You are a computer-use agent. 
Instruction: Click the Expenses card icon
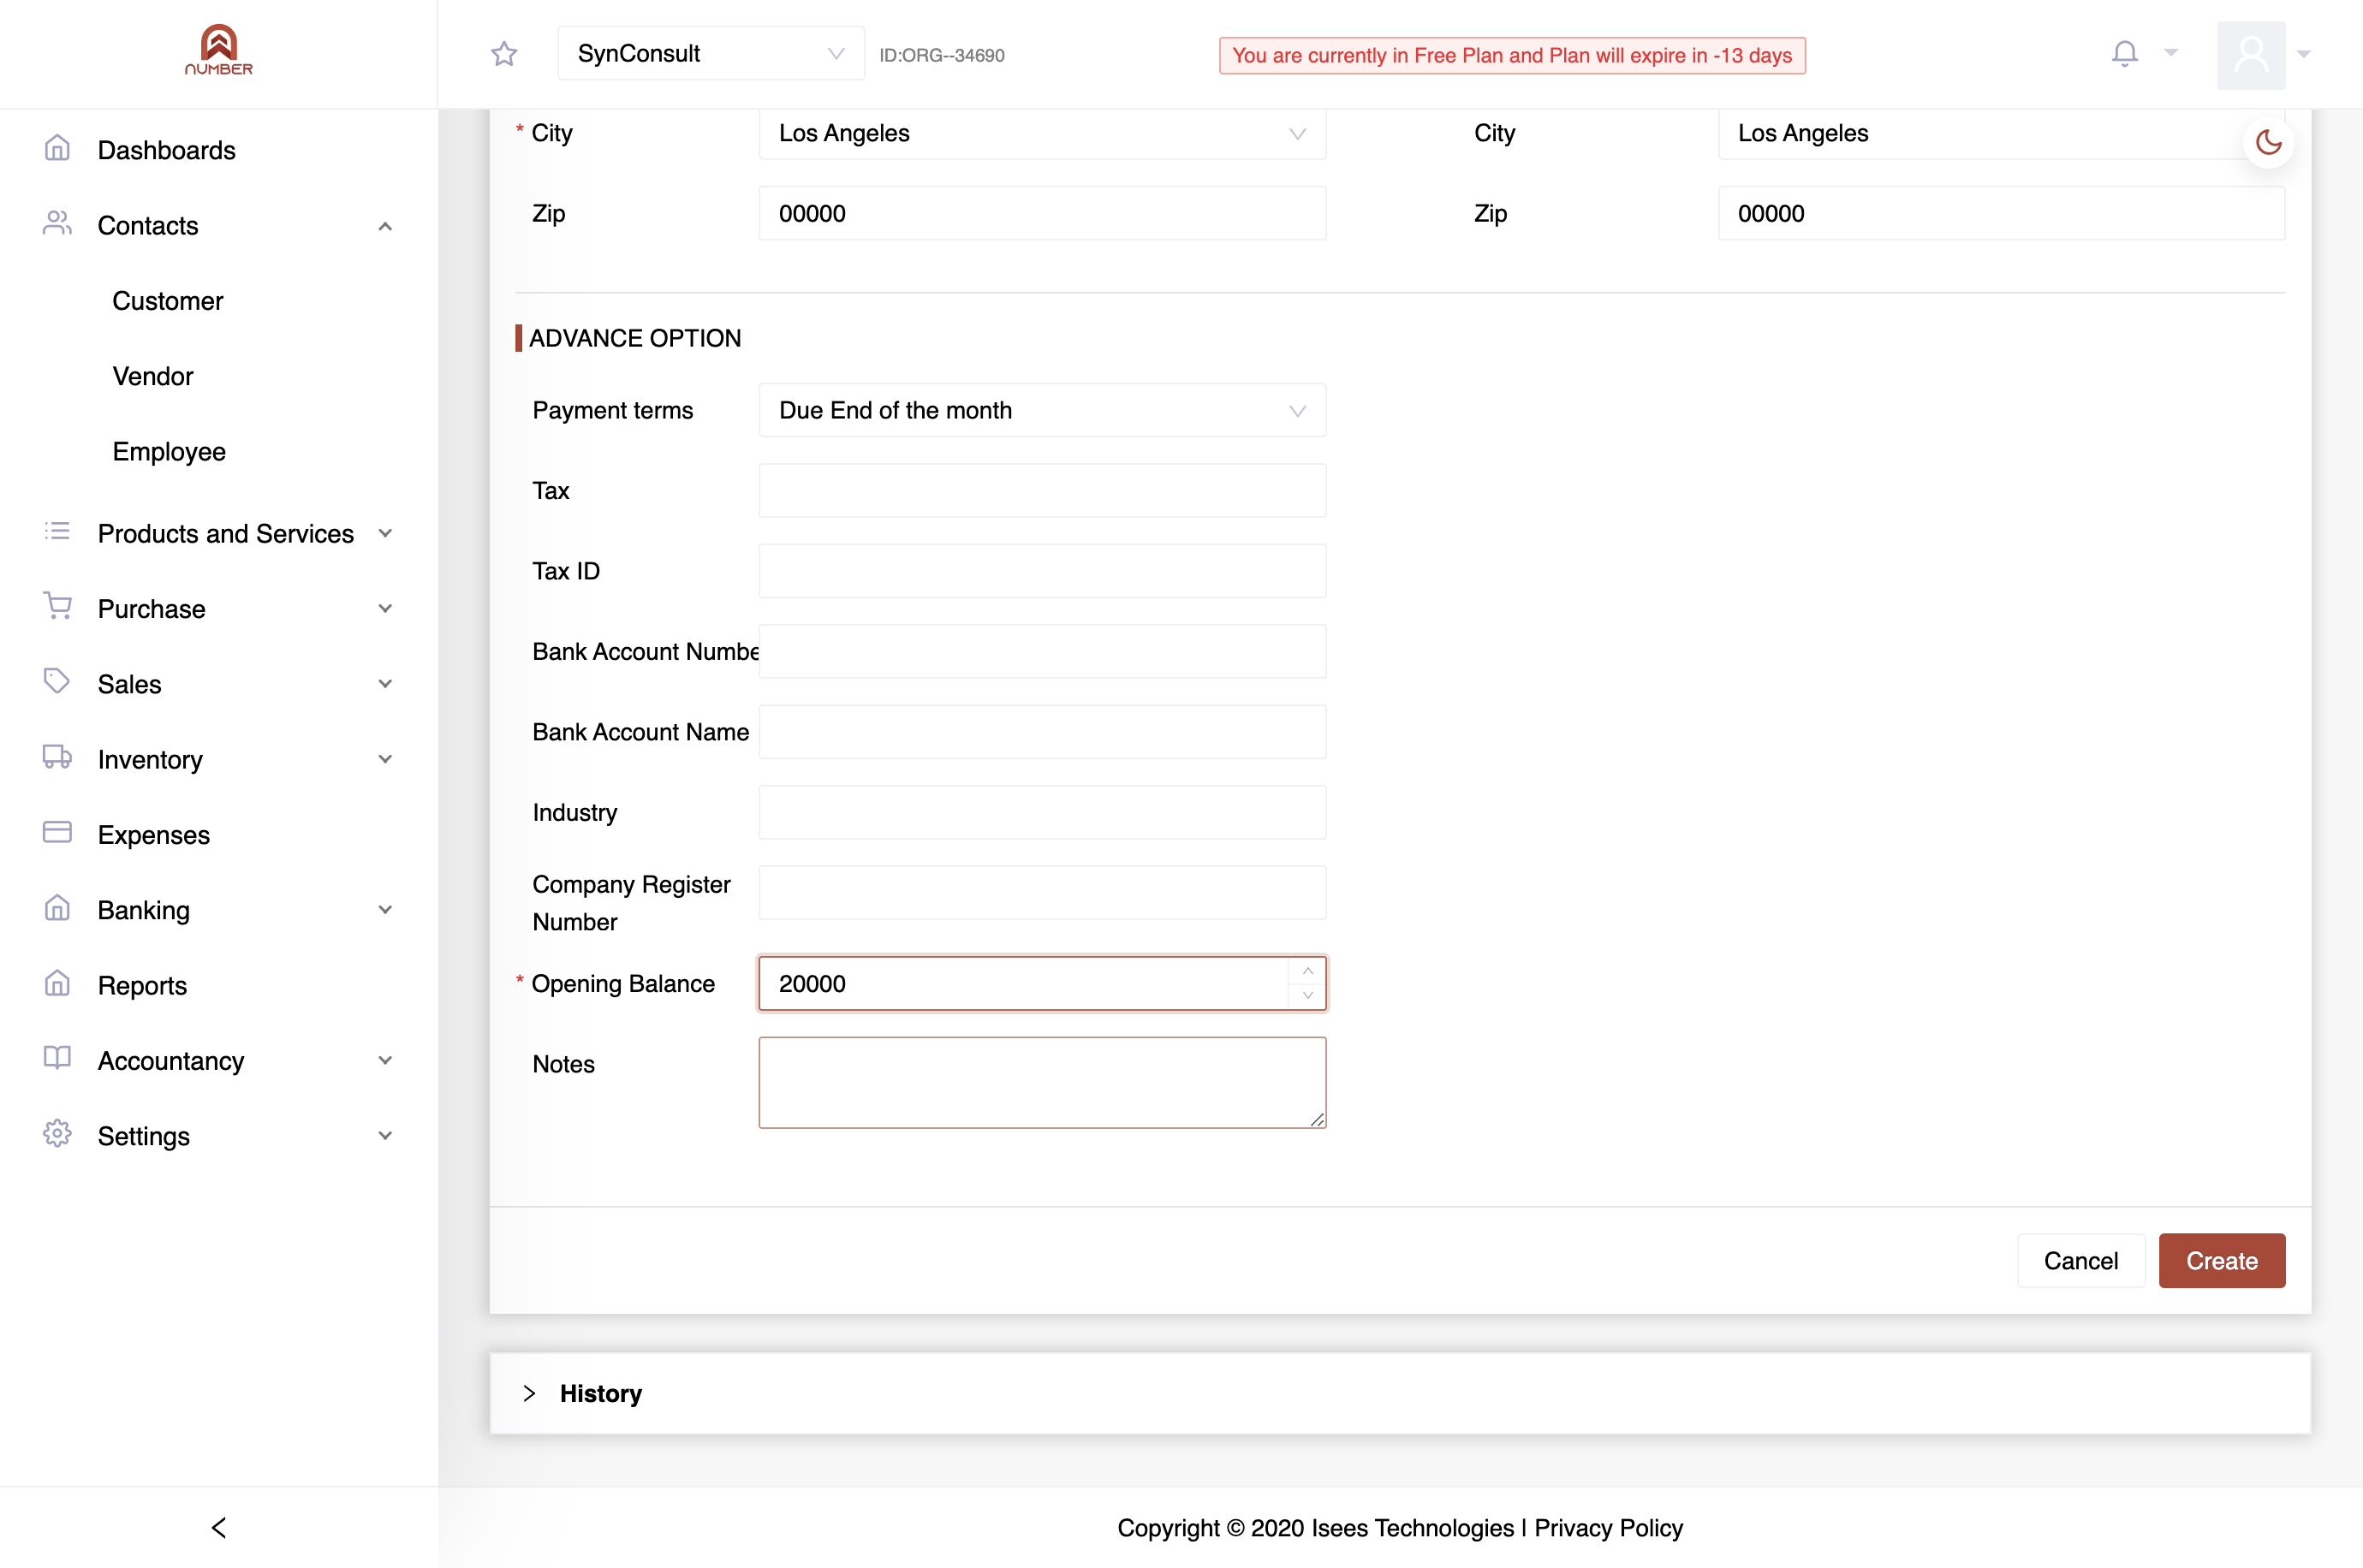point(57,833)
